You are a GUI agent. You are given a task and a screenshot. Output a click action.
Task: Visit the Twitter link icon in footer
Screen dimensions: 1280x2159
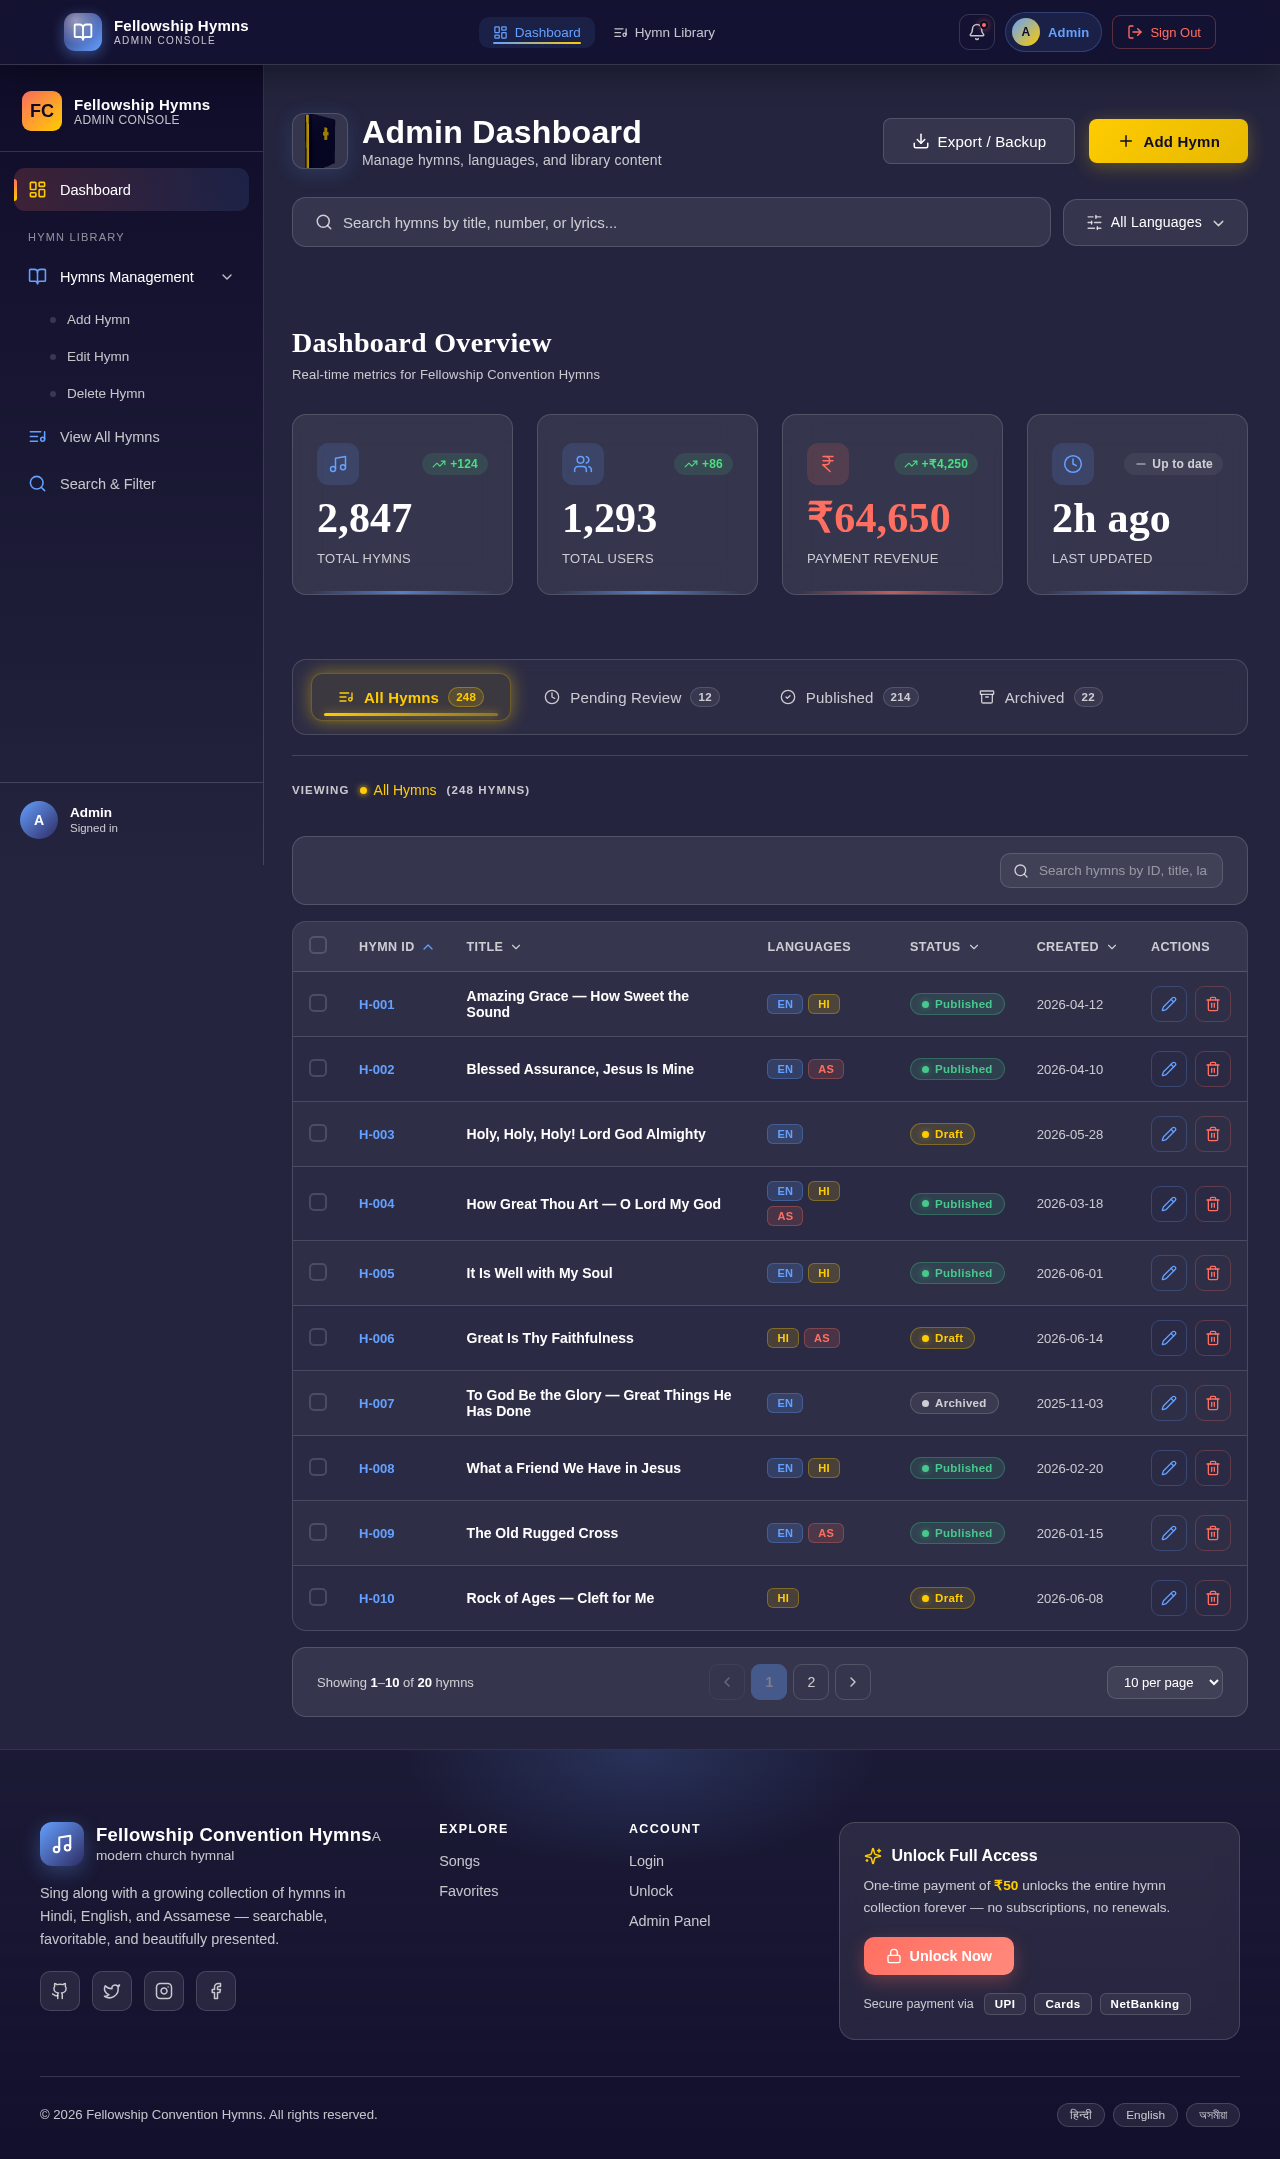(112, 1991)
